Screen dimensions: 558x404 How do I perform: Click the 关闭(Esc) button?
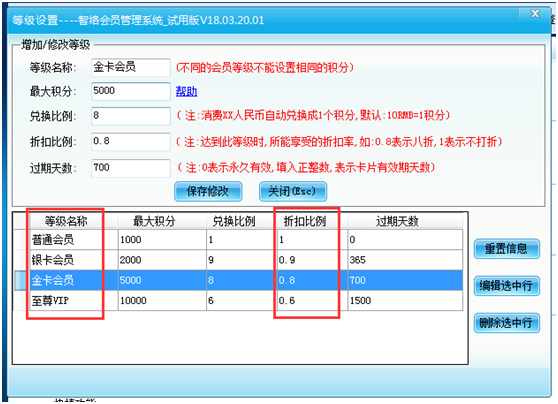293,191
